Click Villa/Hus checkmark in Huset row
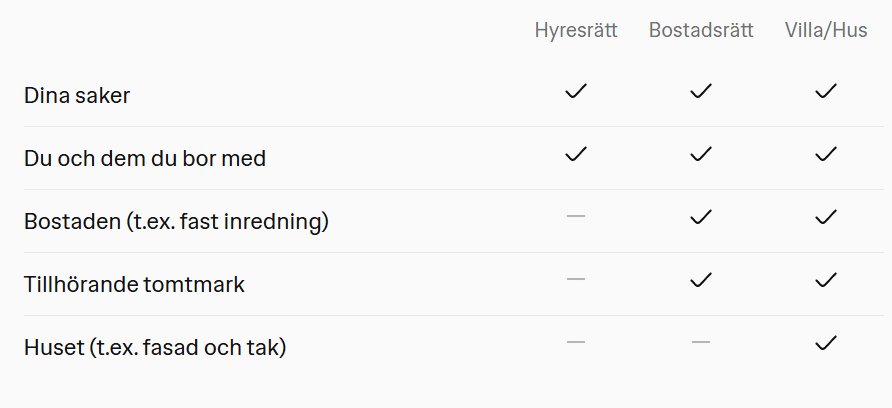The height and width of the screenshot is (408, 892). (x=826, y=344)
